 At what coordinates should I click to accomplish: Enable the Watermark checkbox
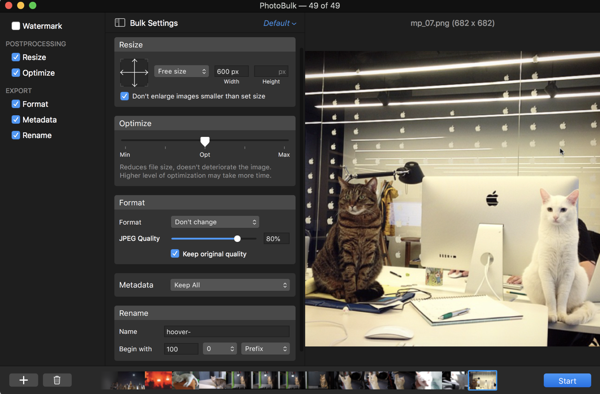pyautogui.click(x=16, y=26)
